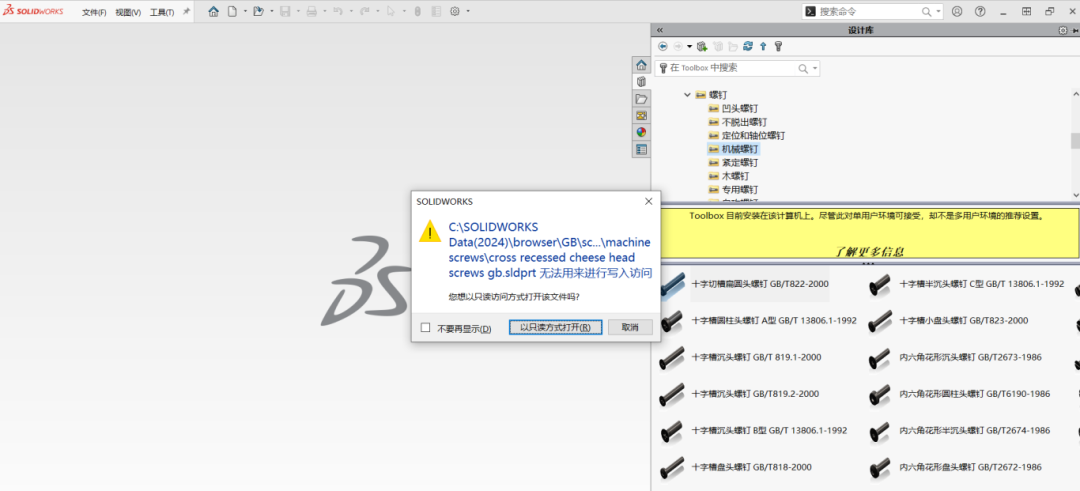Viewport: 1080px width, 491px height.
Task: Check the 不要再显示 checkbox
Action: tap(426, 328)
